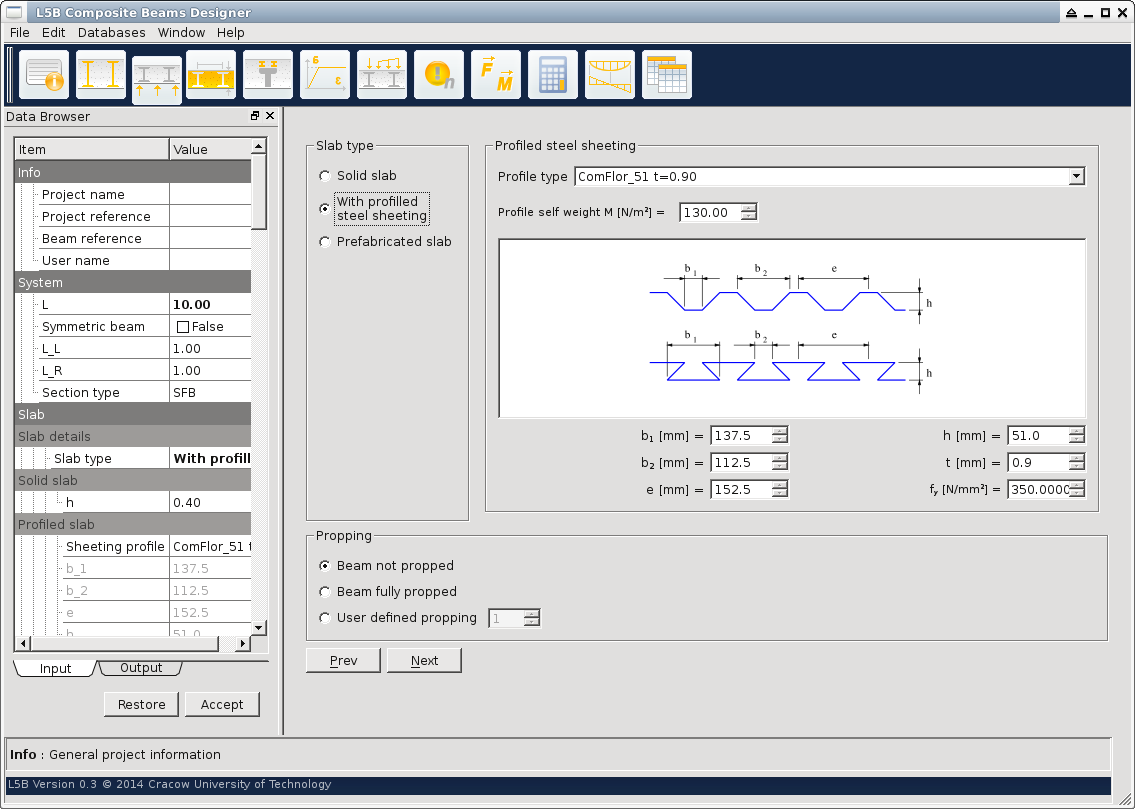1135x809 pixels.
Task: Open the Profile type dropdown
Action: pos(1076,177)
